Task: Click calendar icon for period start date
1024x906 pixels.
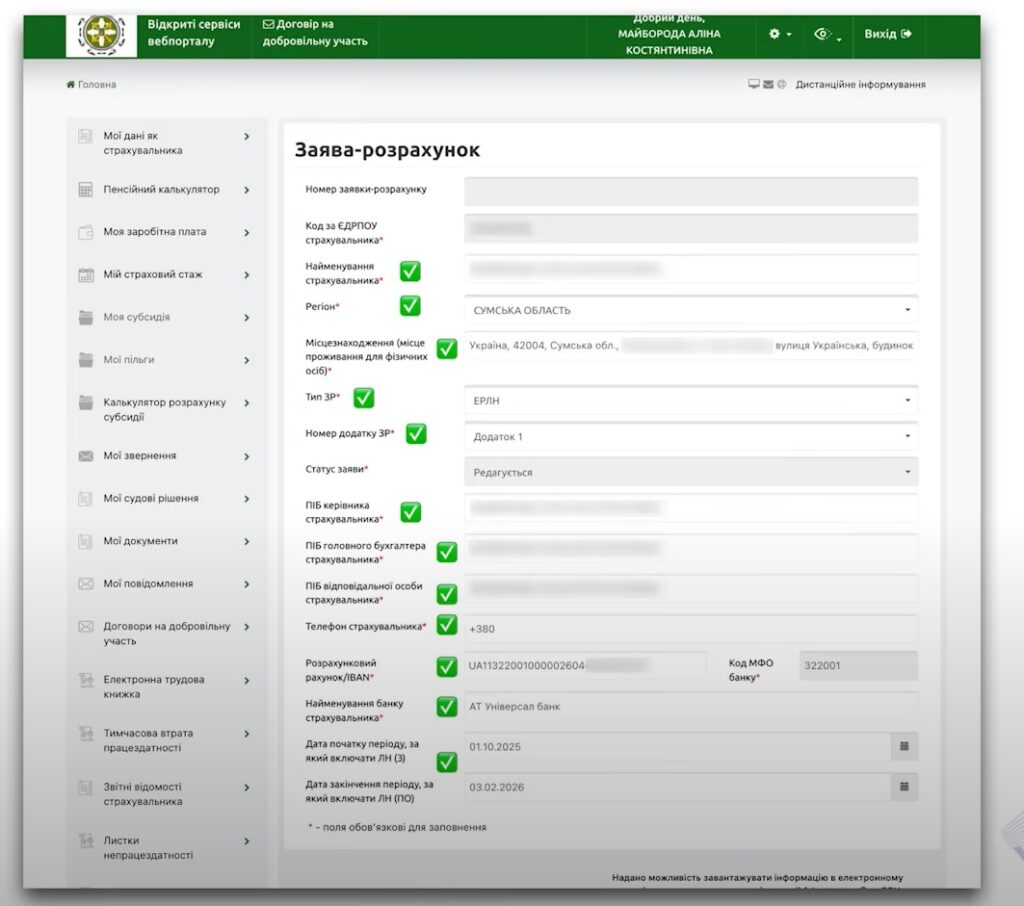Action: (x=904, y=746)
